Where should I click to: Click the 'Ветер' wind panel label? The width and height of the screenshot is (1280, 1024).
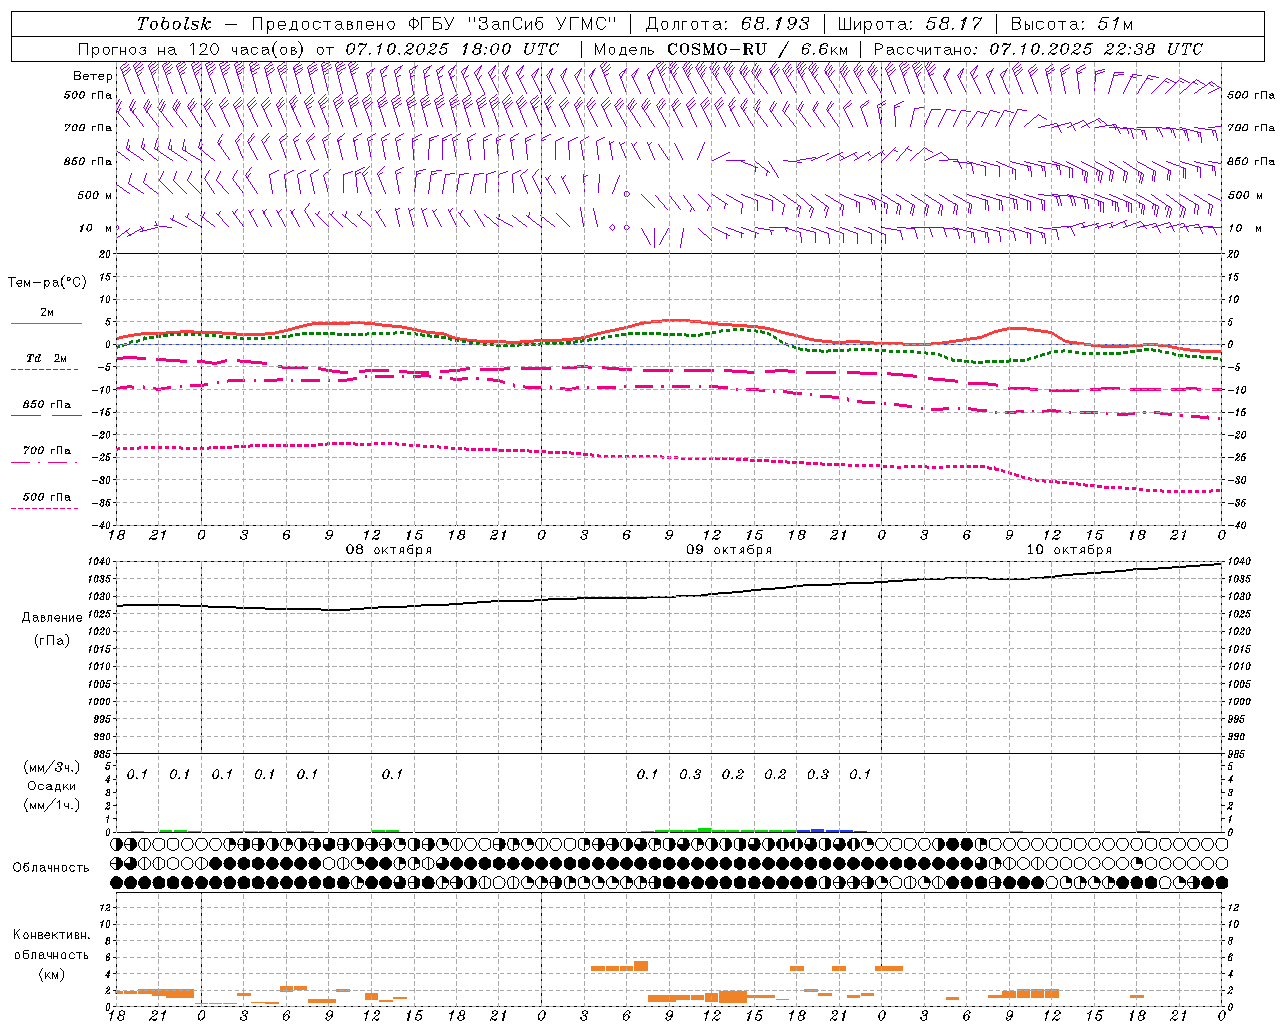tap(93, 76)
